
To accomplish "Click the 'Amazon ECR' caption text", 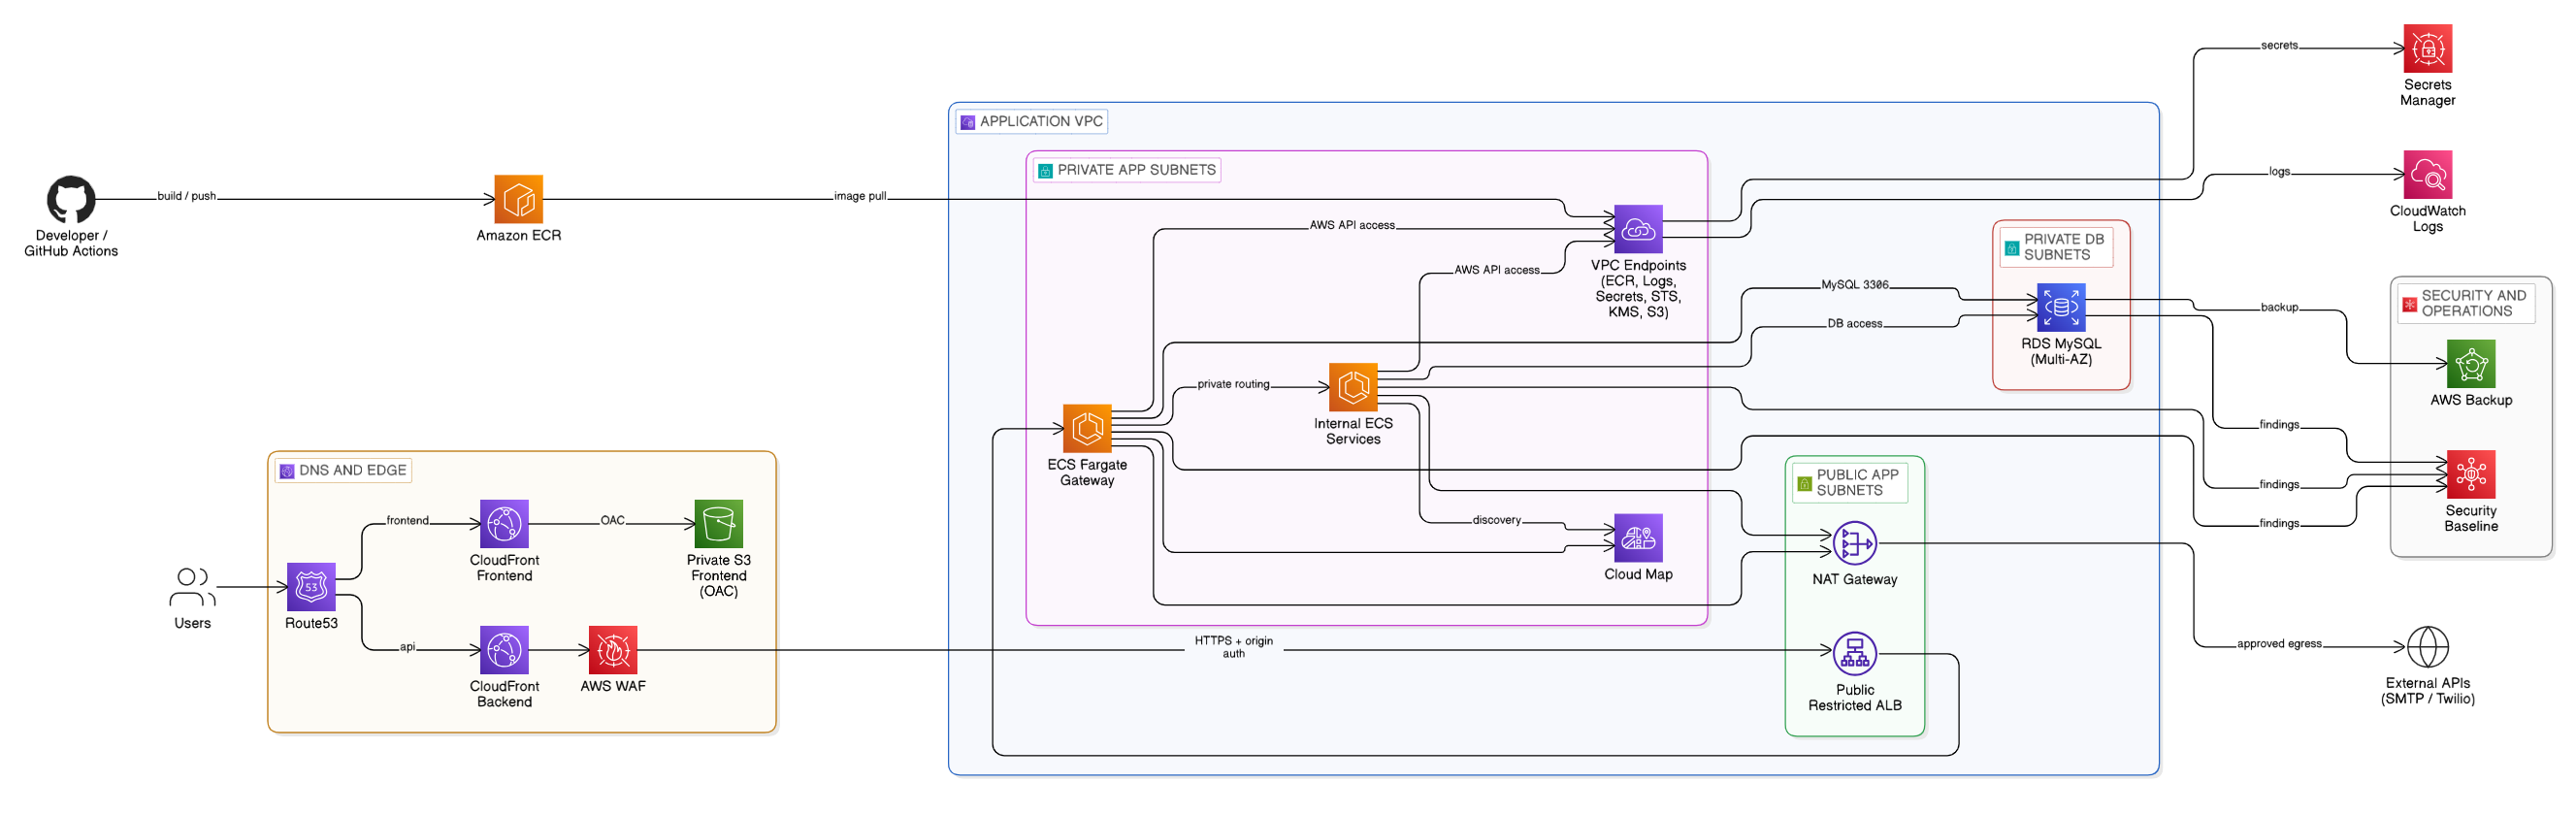I will point(518,236).
